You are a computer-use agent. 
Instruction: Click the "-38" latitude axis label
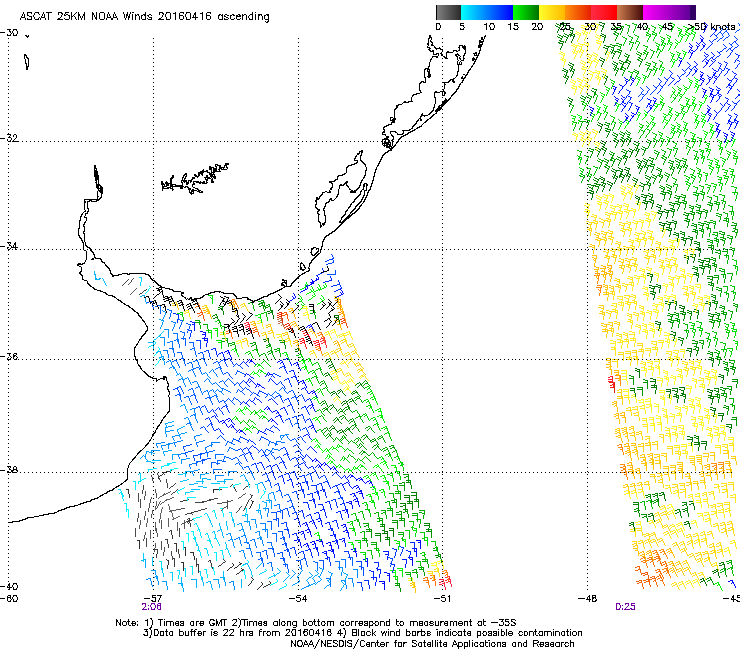[x=9, y=471]
